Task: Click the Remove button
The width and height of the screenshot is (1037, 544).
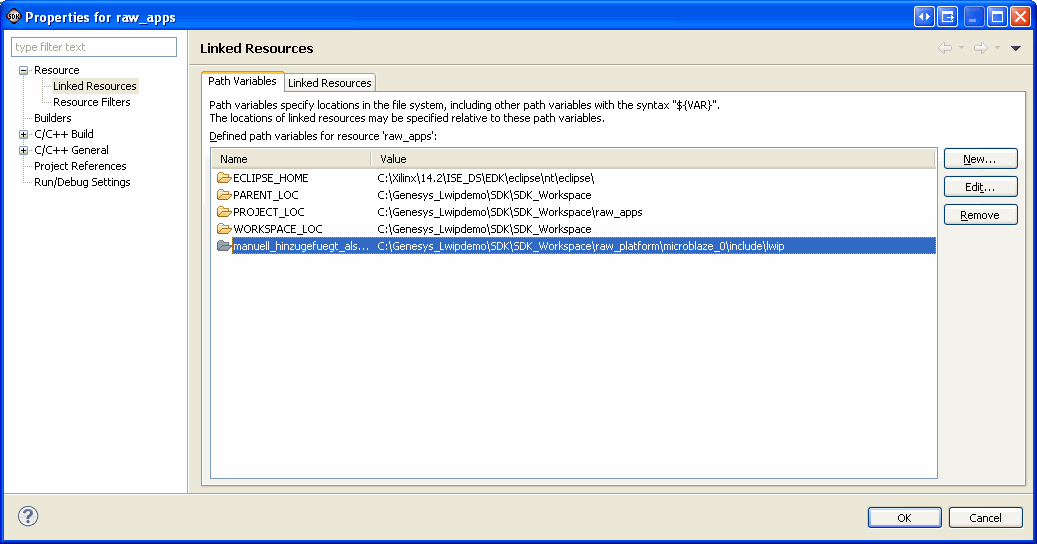Action: click(x=980, y=215)
